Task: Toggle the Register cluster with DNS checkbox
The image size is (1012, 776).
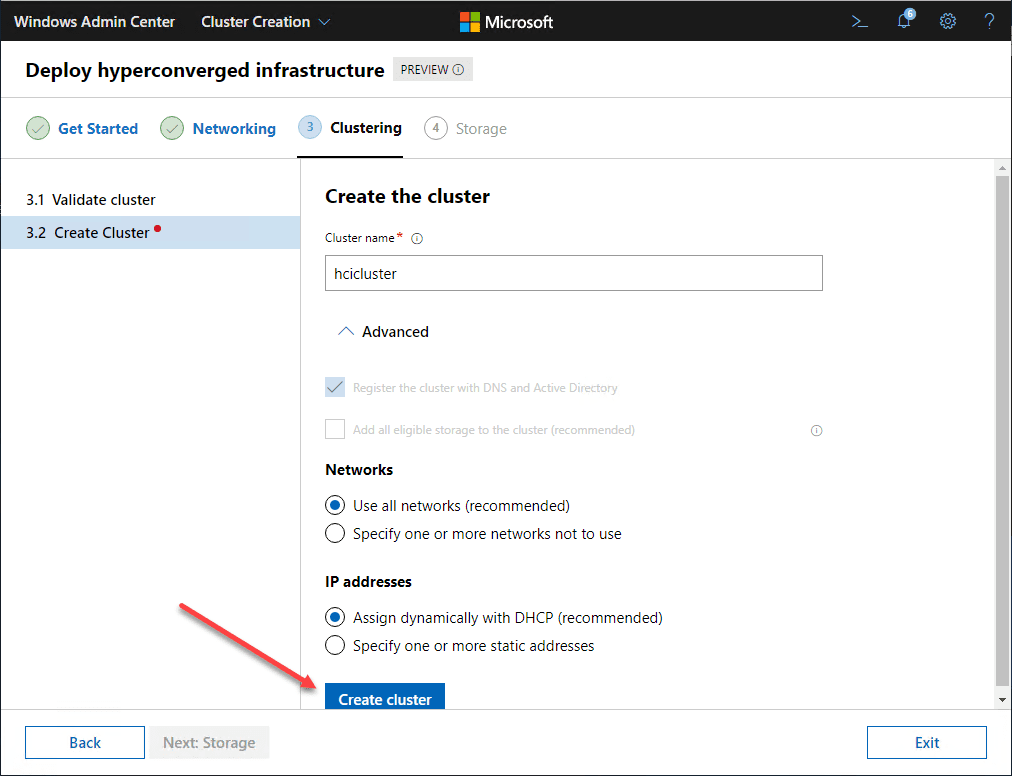Action: 334,387
